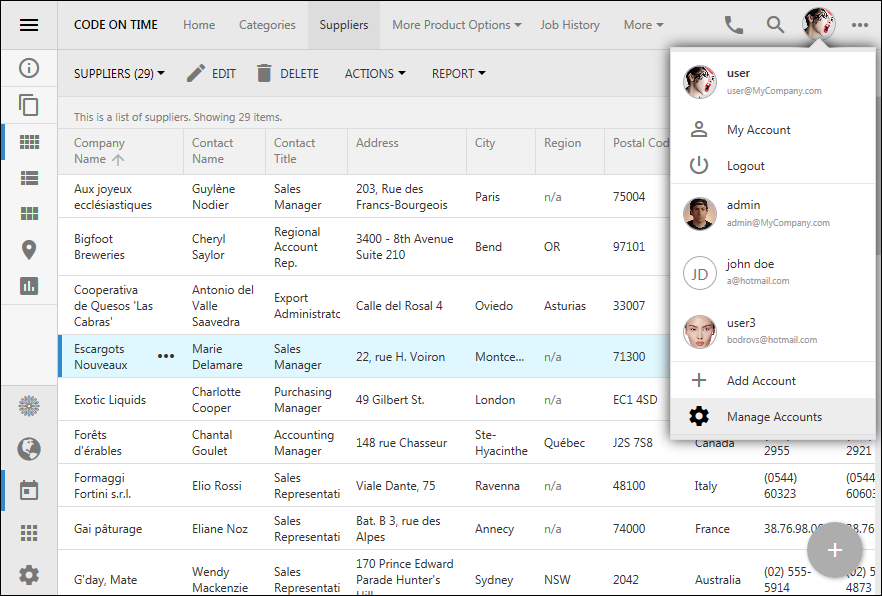Open settings gear in sidebar
This screenshot has width=882, height=596.
(29, 575)
